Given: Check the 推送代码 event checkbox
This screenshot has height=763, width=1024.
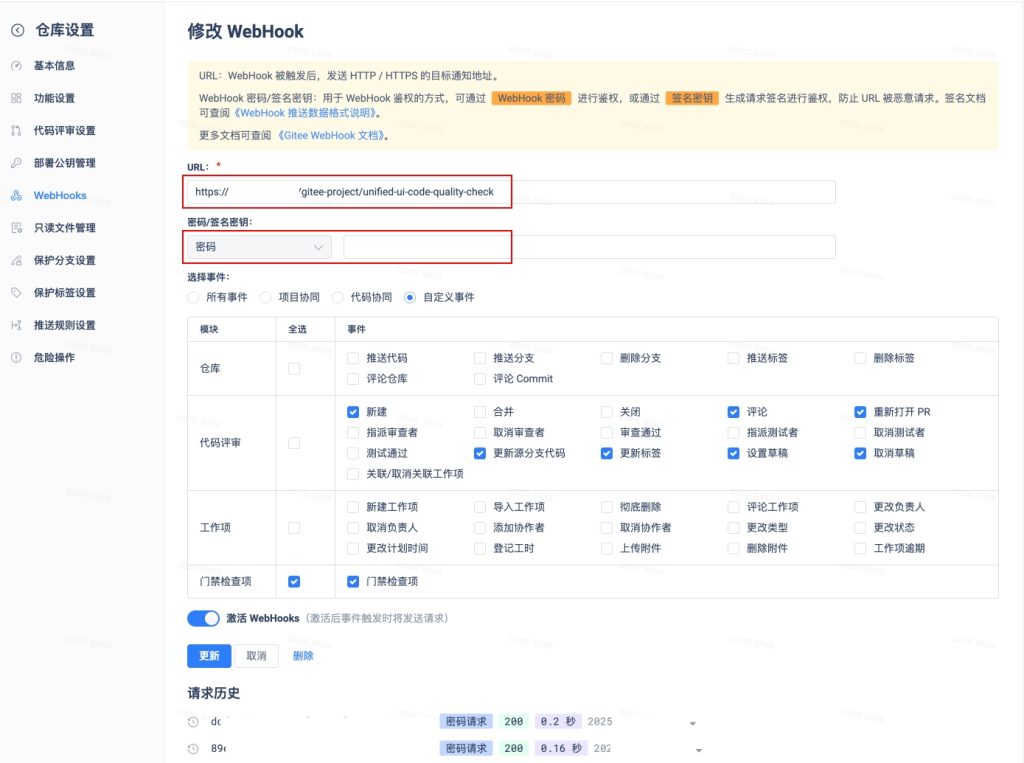Looking at the screenshot, I should [353, 358].
